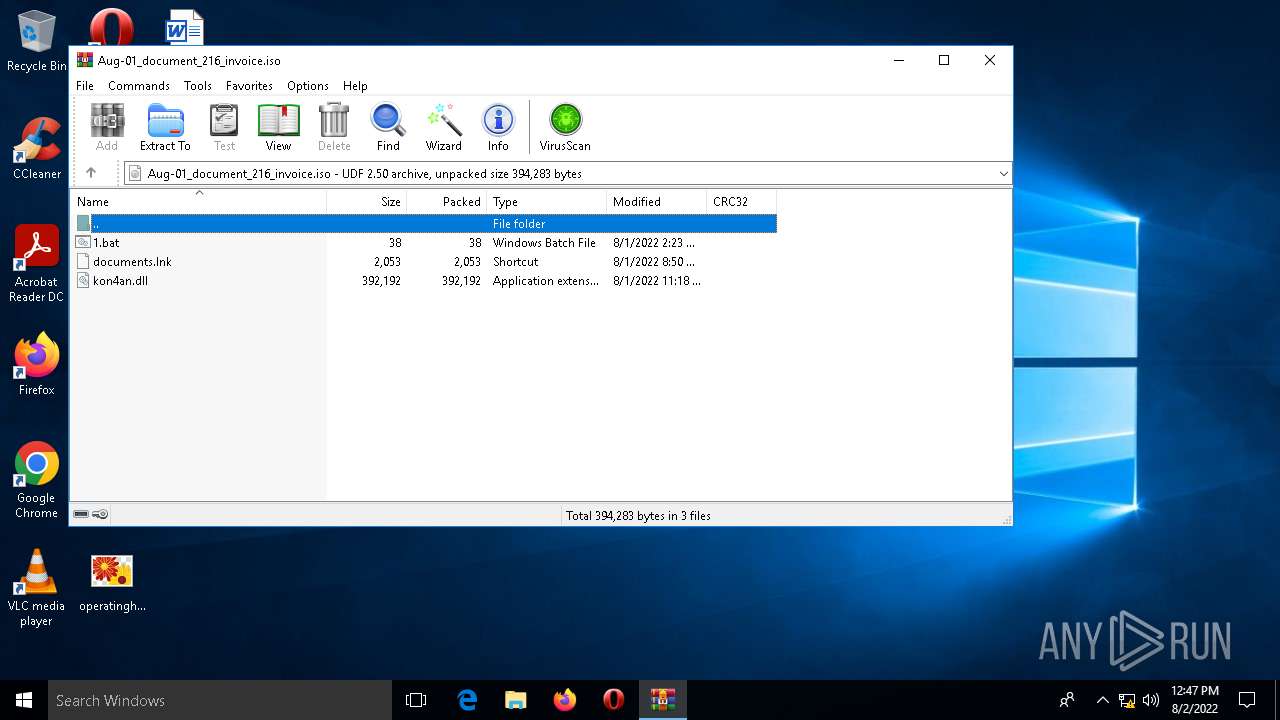Open Opera from the taskbar

[x=614, y=700]
